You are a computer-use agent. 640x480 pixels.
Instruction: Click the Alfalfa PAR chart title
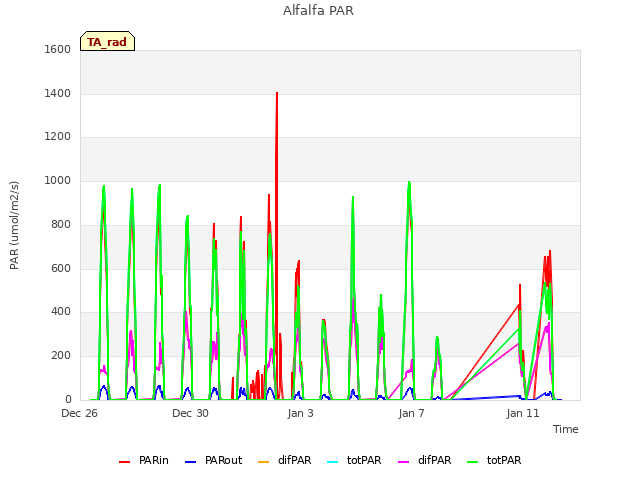pyautogui.click(x=318, y=11)
